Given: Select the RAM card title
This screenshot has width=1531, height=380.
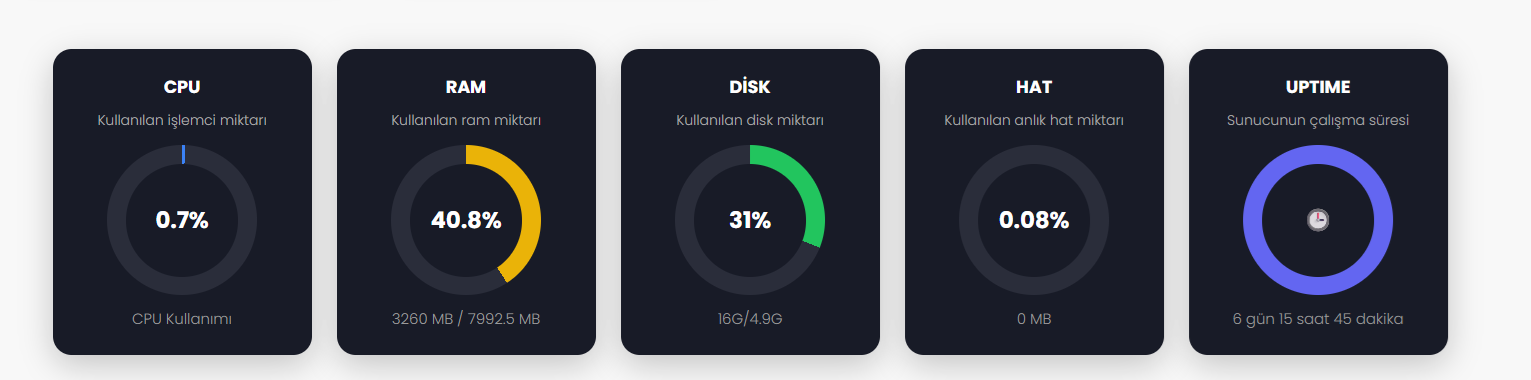Looking at the screenshot, I should click(466, 87).
